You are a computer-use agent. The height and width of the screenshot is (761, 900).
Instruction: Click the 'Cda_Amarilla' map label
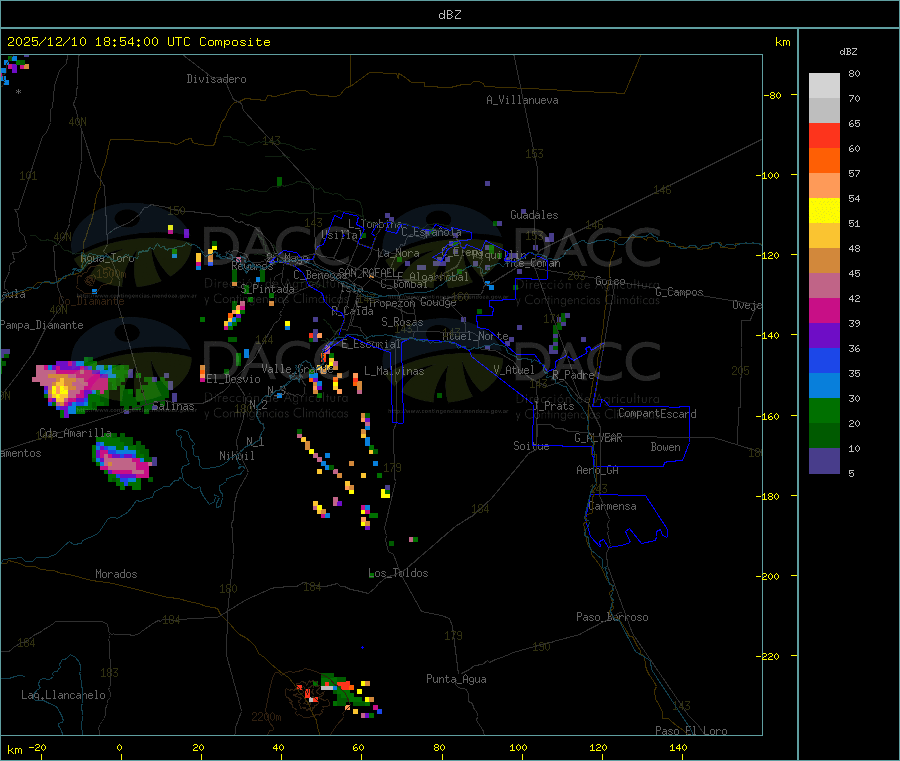pyautogui.click(x=75, y=433)
